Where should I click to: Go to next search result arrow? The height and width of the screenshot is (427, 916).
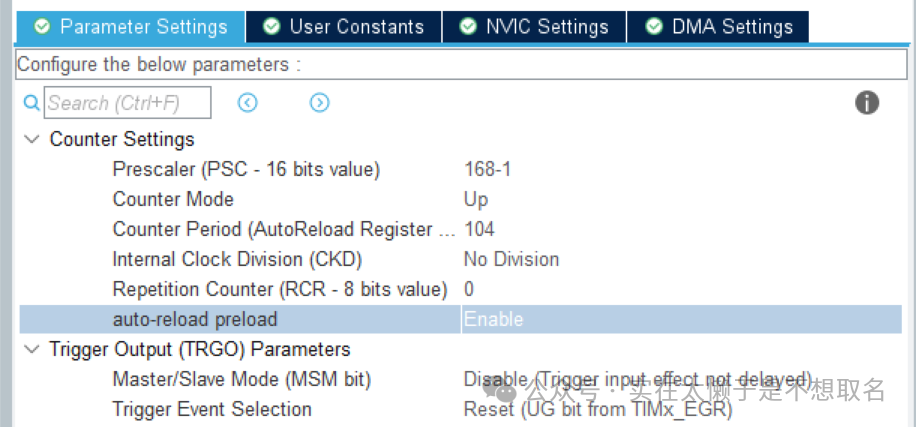coord(320,103)
